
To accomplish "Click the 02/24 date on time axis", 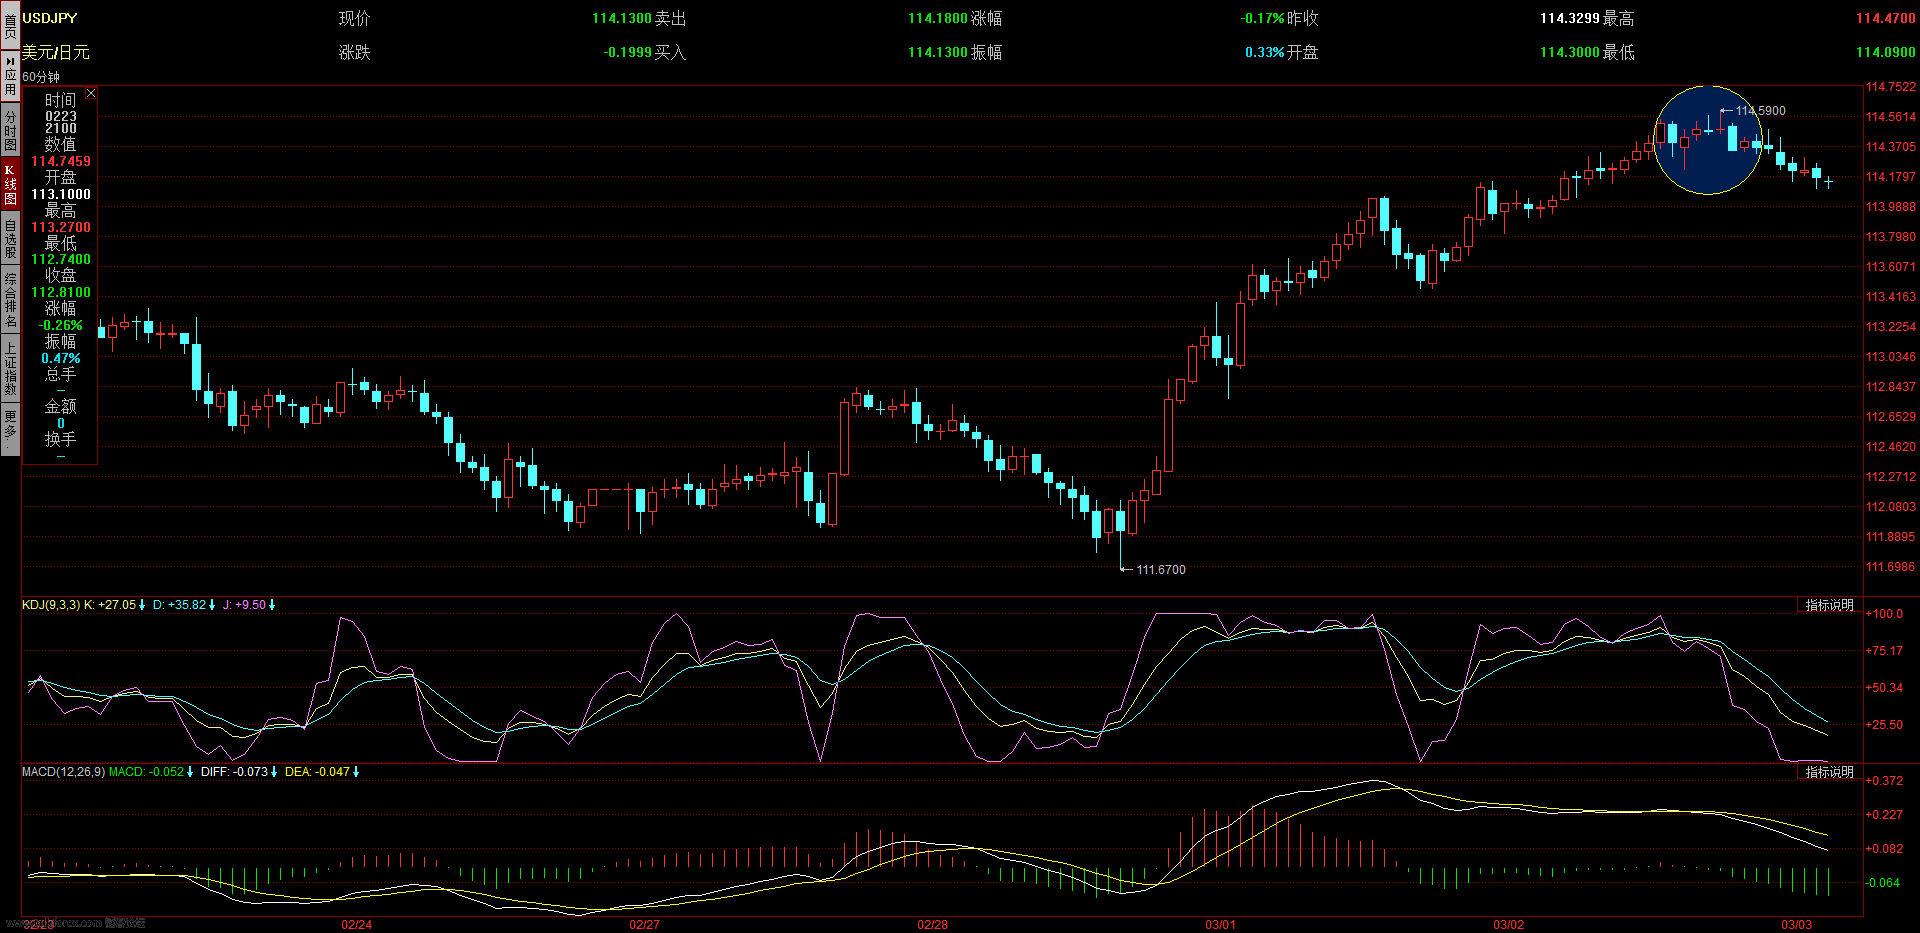I will pos(357,924).
